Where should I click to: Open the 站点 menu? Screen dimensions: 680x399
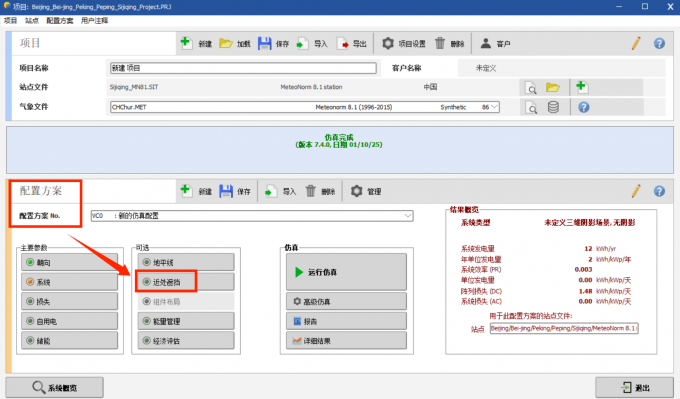[x=32, y=20]
